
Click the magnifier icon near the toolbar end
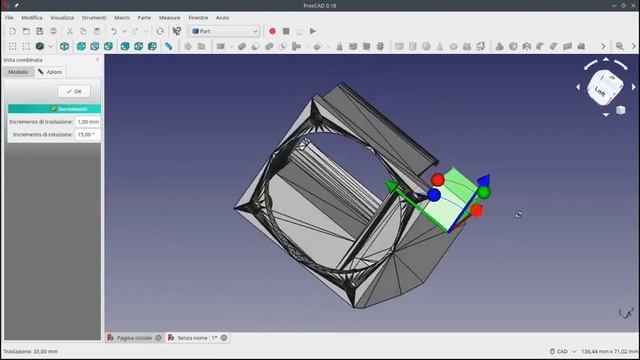(620, 46)
